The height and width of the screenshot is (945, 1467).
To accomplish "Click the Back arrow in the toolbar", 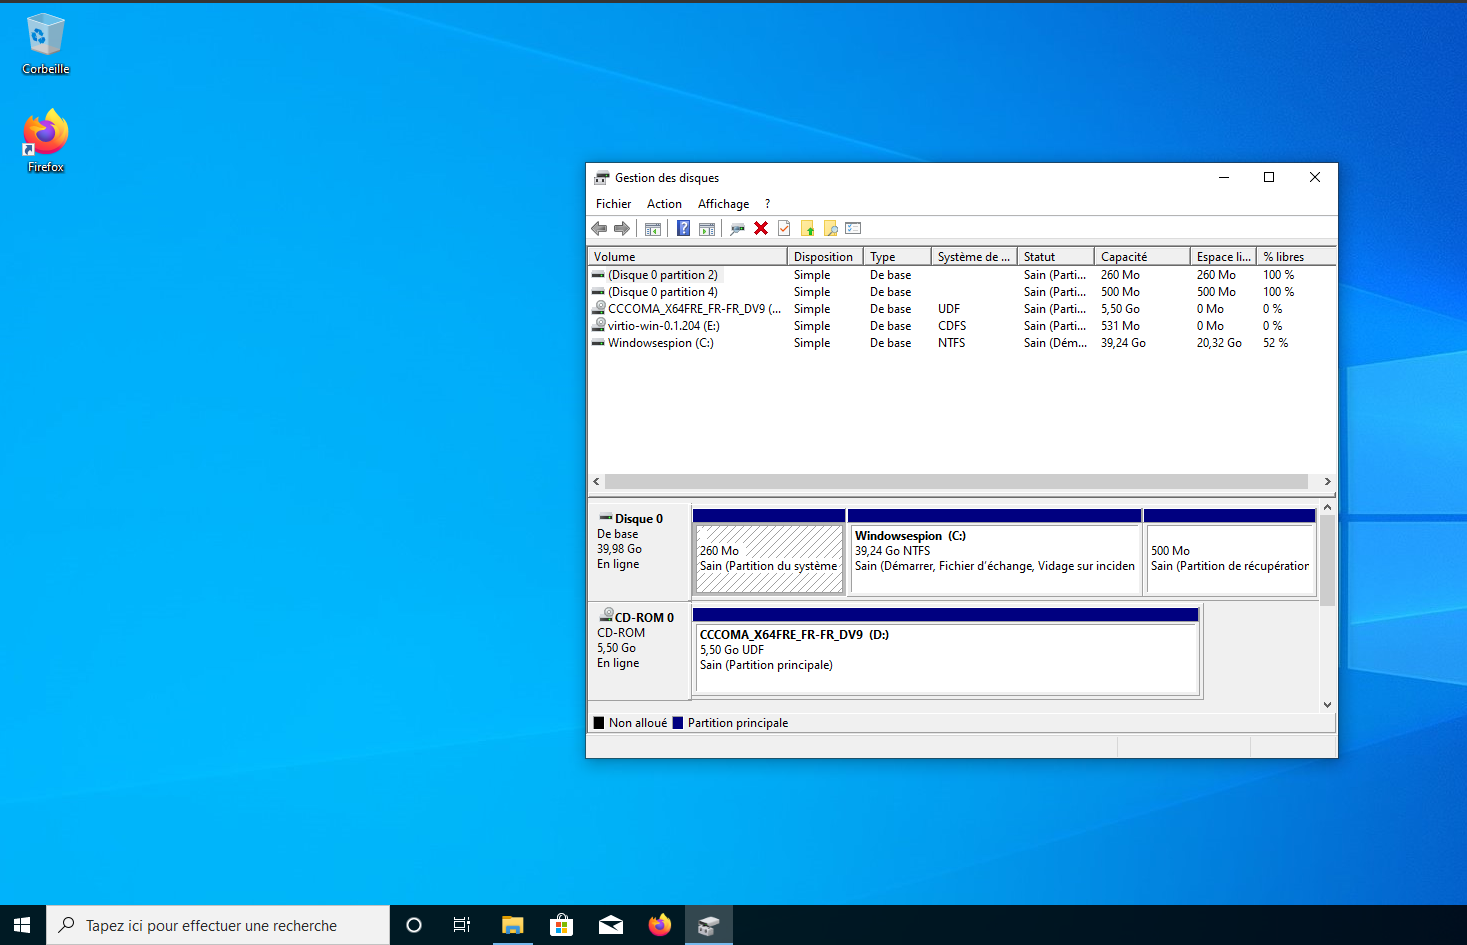I will tap(599, 228).
